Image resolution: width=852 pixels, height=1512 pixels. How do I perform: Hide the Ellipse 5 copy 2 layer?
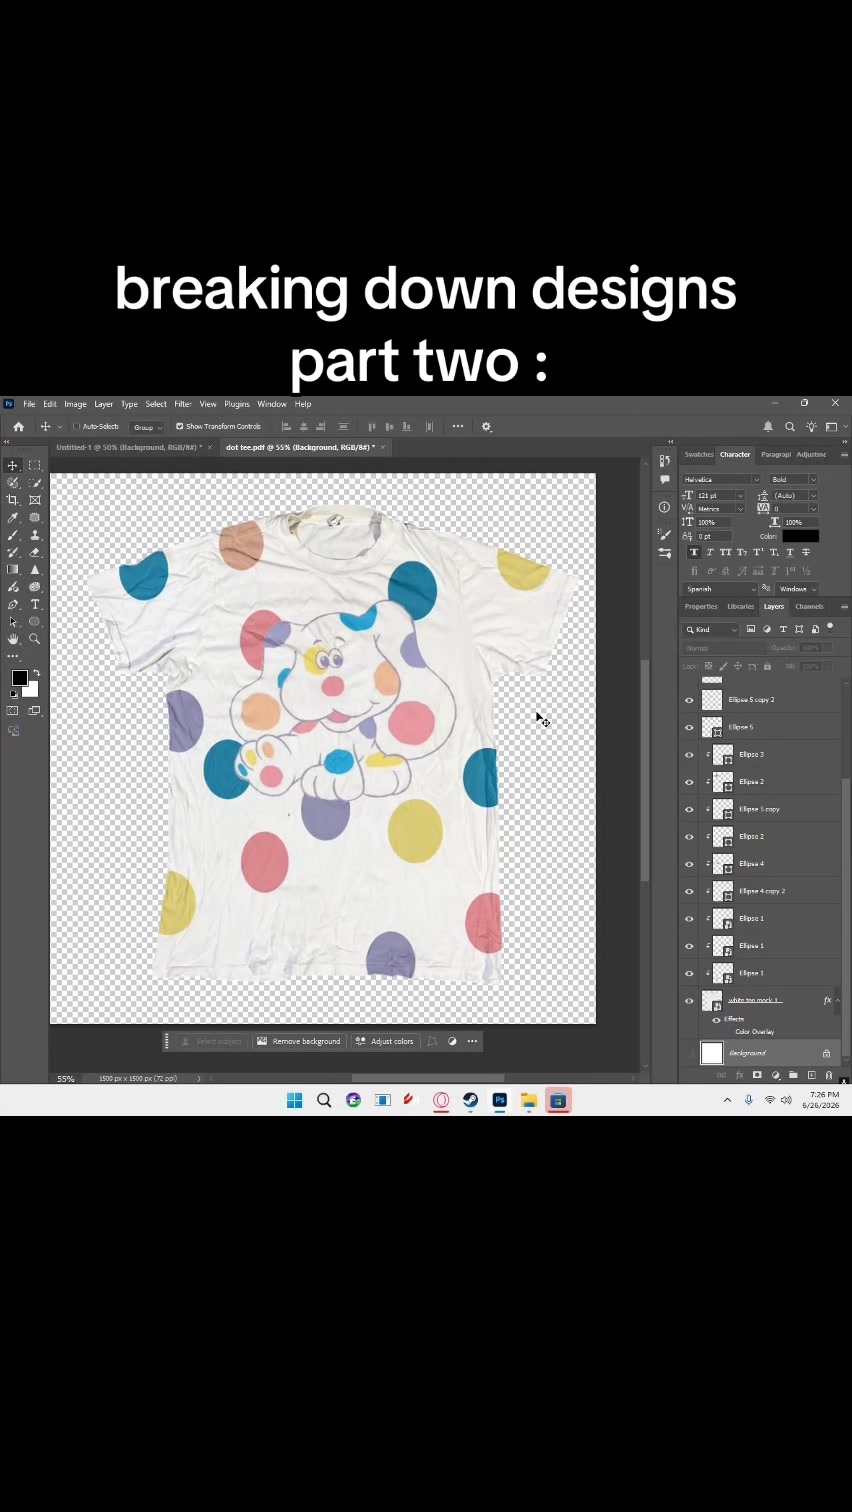point(689,700)
